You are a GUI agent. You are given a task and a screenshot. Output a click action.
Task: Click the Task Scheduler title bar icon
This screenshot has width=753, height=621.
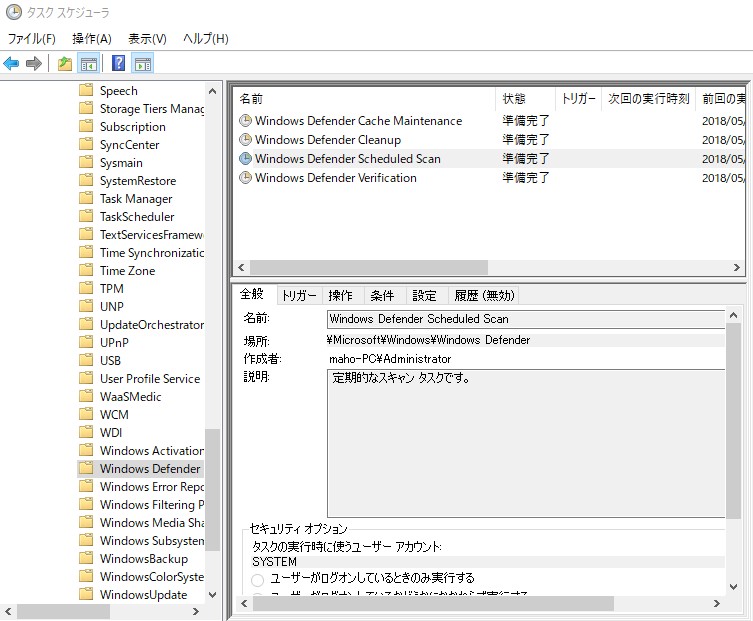pyautogui.click(x=13, y=12)
